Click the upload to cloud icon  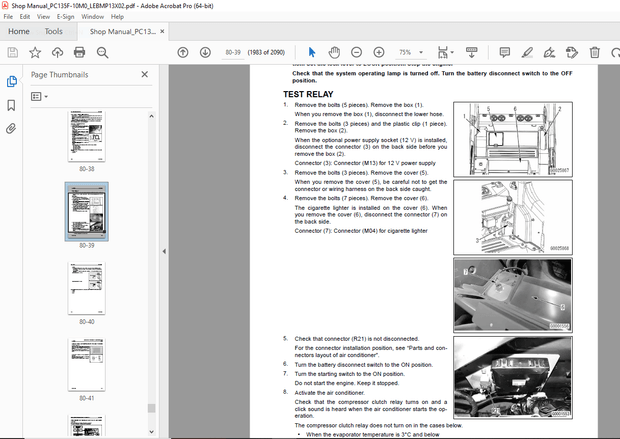[57, 52]
